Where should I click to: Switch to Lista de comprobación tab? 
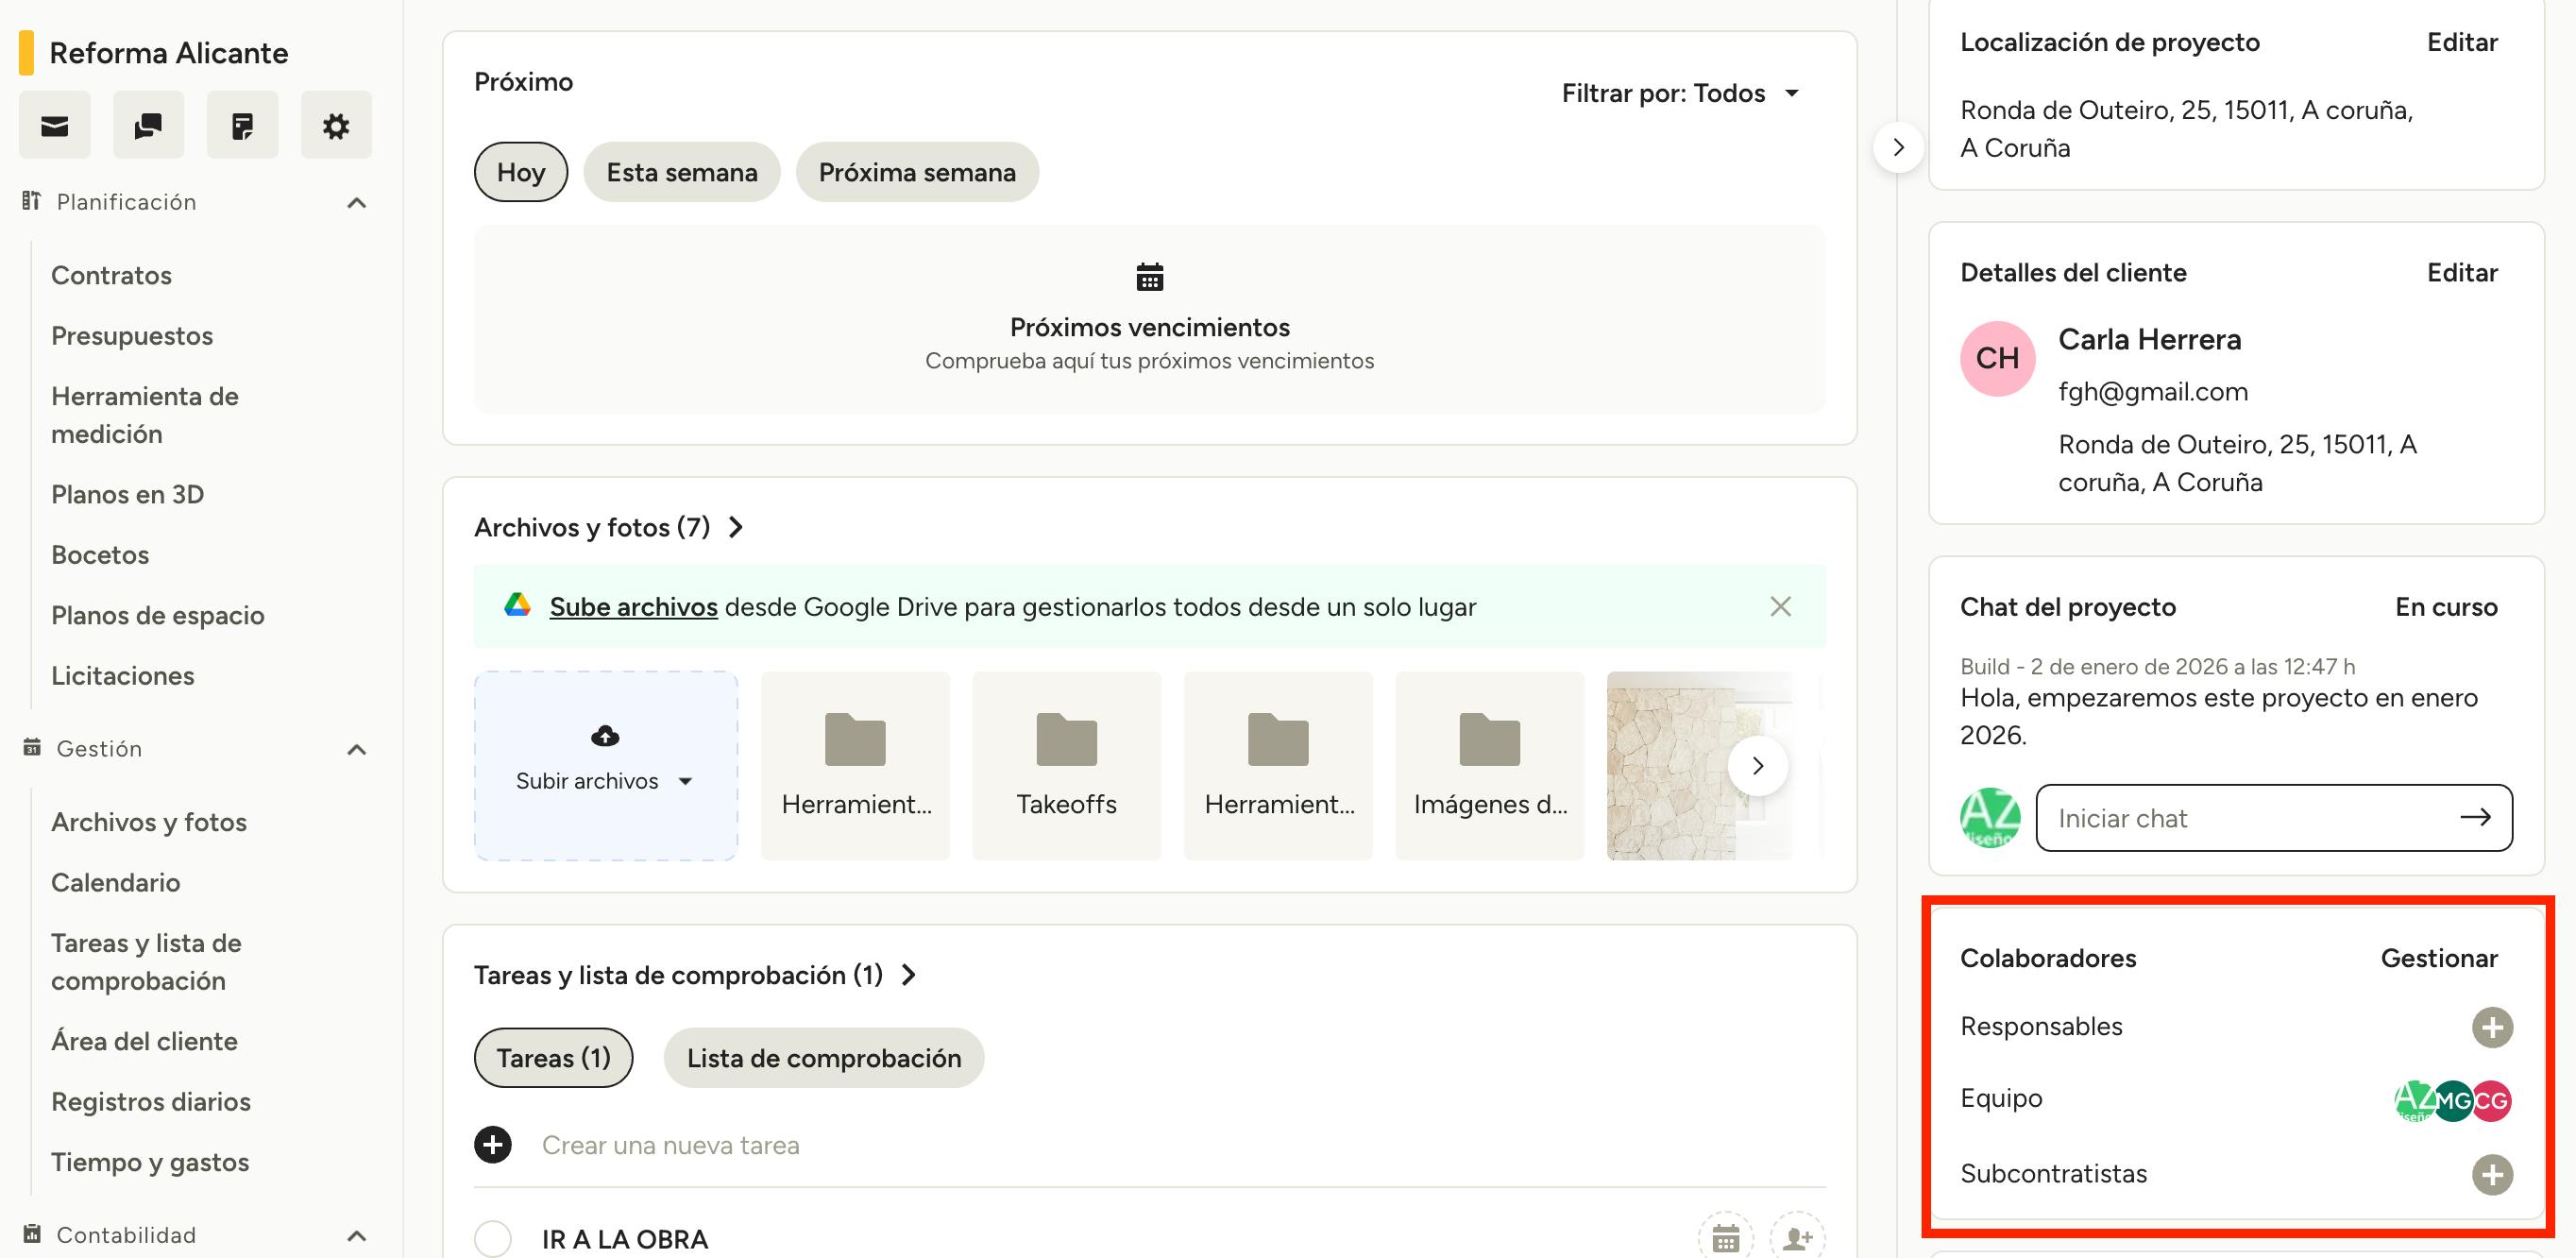click(824, 1058)
